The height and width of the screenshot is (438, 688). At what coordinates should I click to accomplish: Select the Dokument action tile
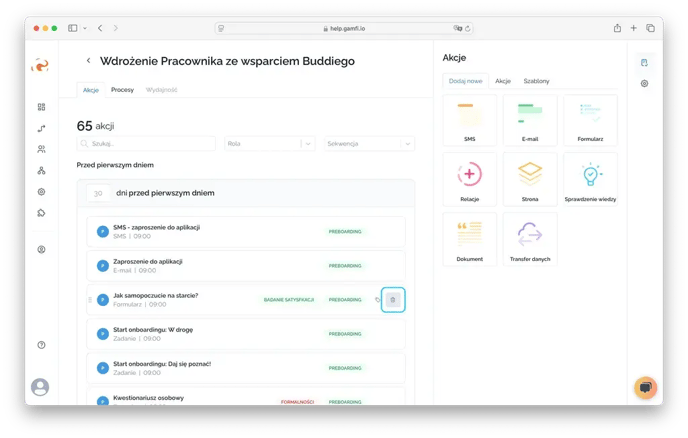click(469, 238)
